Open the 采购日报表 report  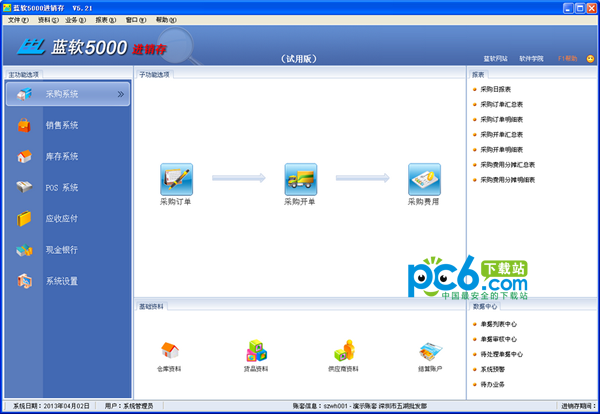point(496,89)
